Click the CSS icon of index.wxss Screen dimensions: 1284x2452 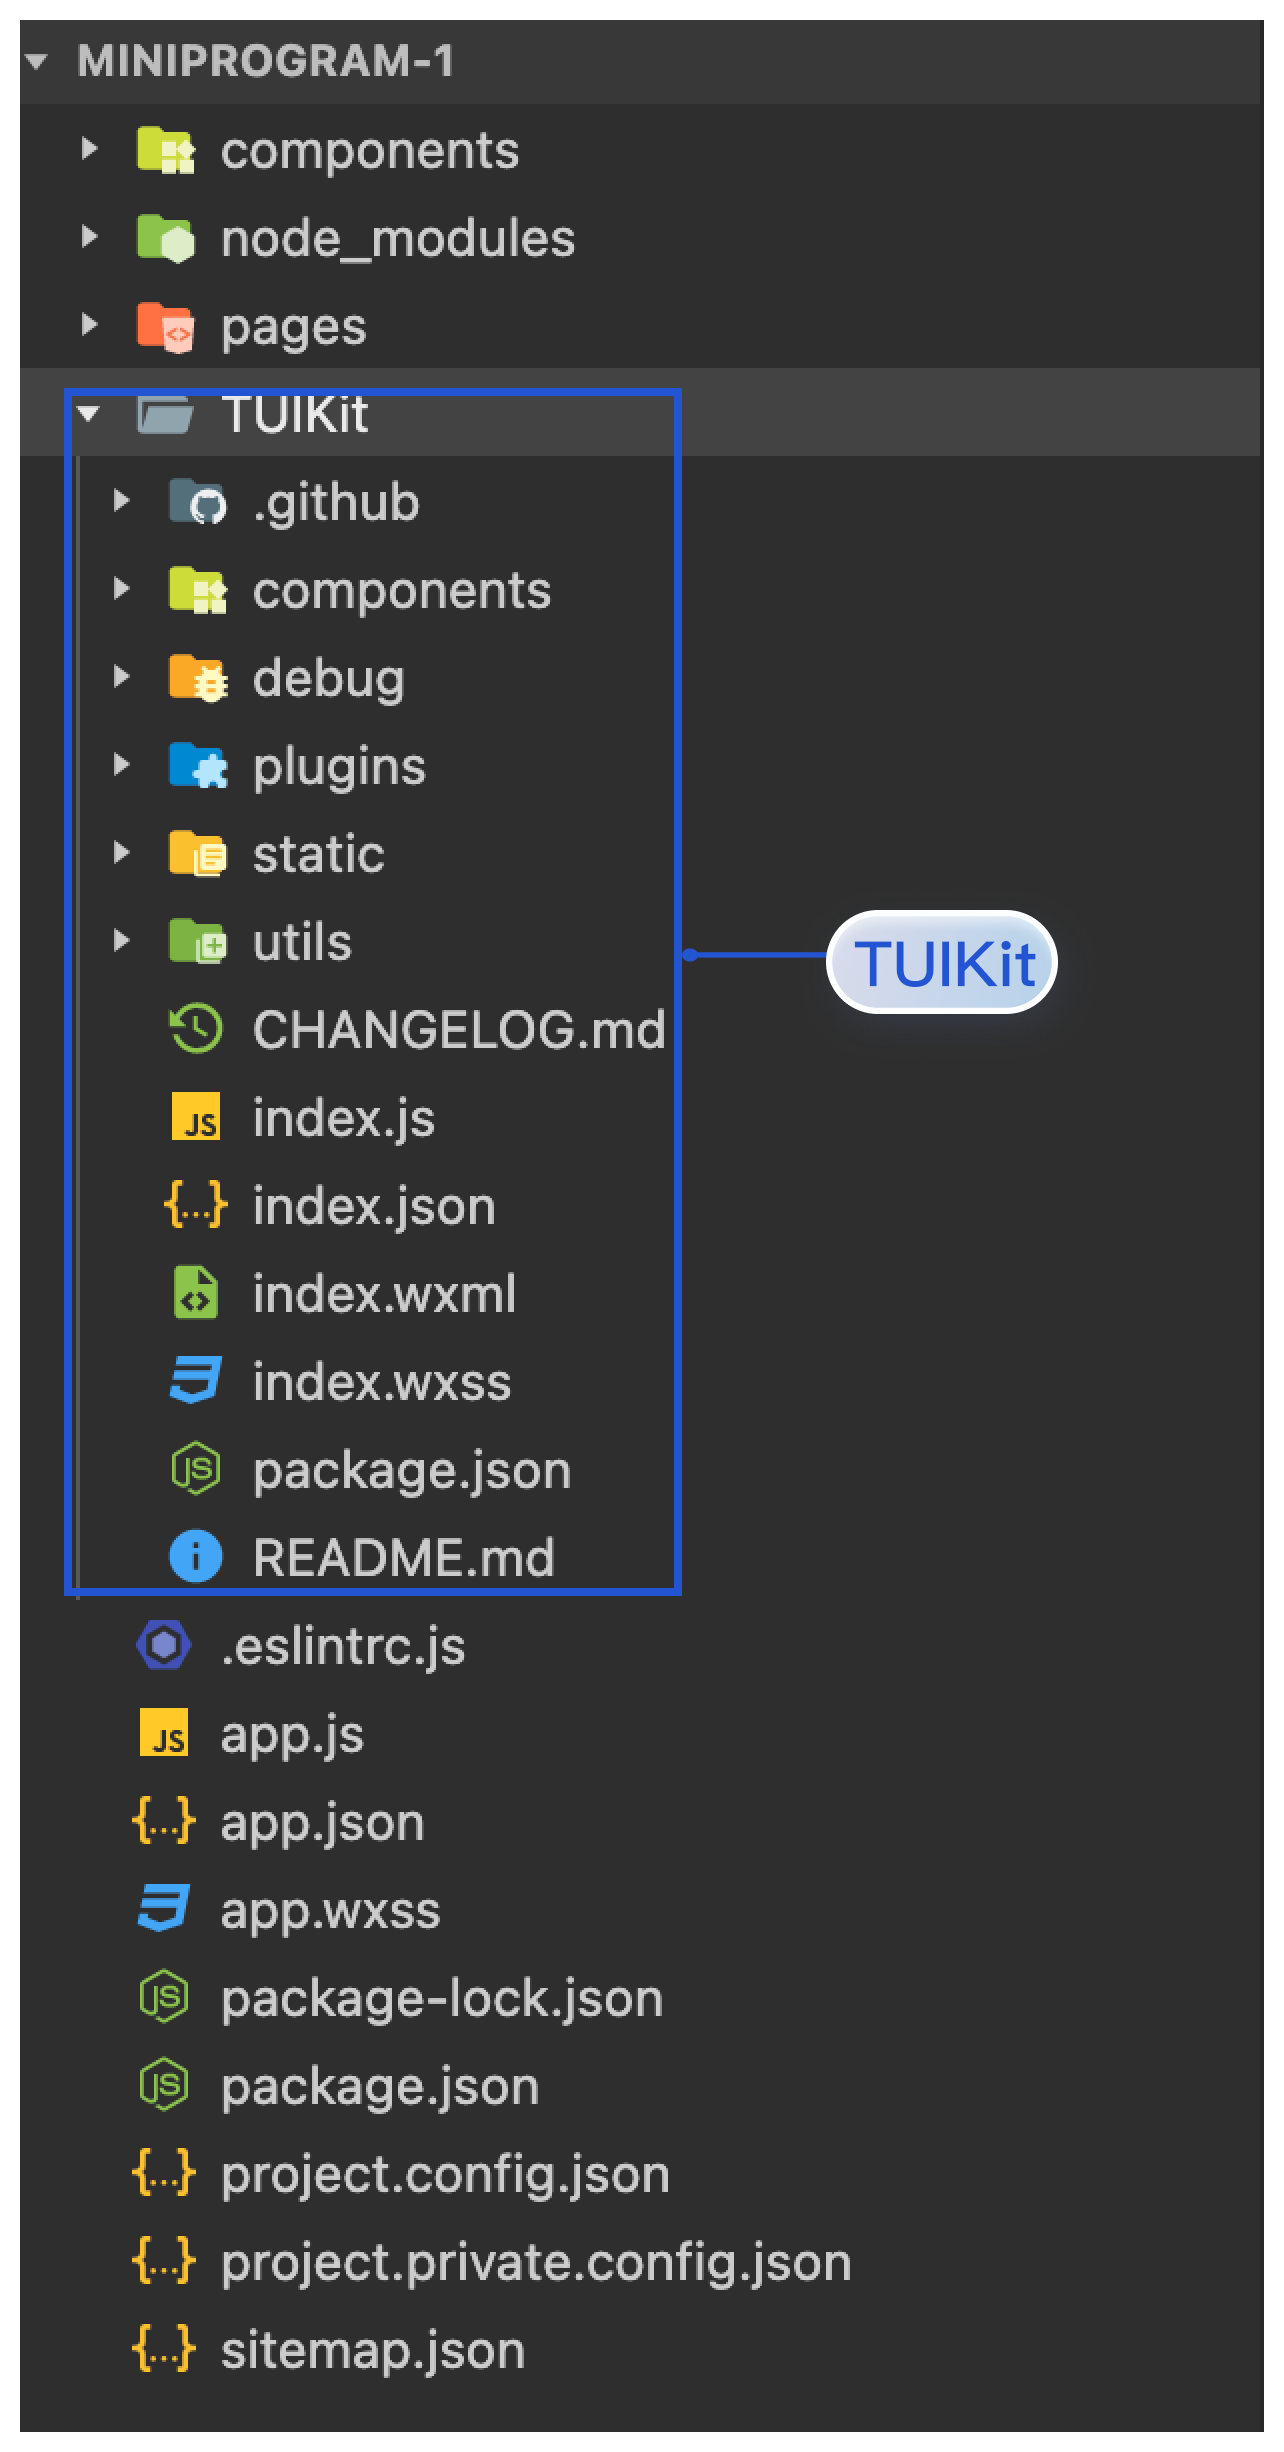point(196,1381)
